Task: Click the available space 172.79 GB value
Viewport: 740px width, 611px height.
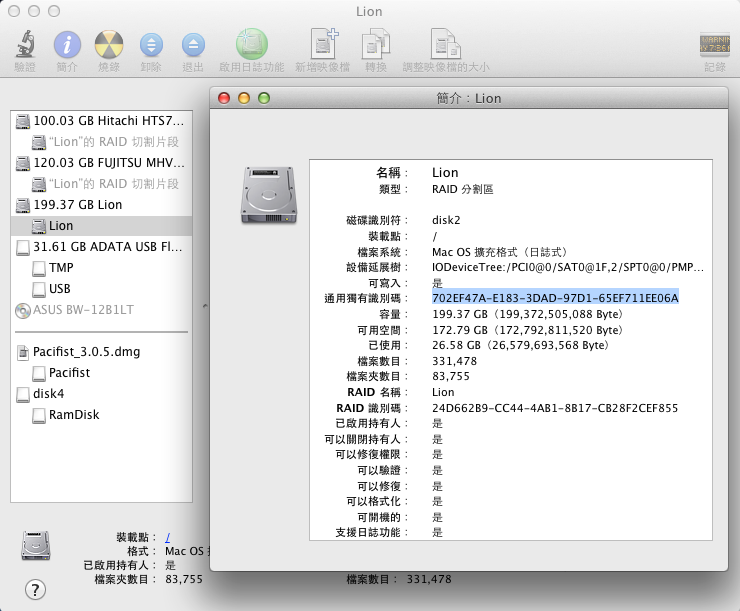Action: [x=527, y=330]
